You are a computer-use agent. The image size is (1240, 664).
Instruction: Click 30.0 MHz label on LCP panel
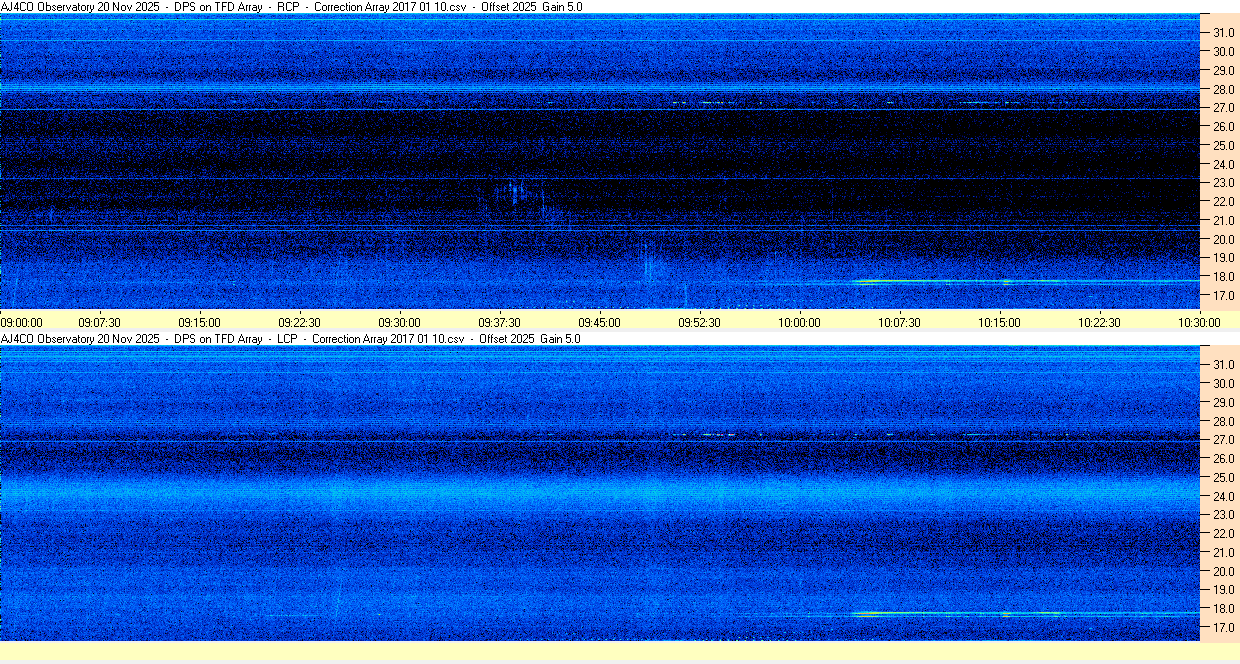click(1223, 383)
